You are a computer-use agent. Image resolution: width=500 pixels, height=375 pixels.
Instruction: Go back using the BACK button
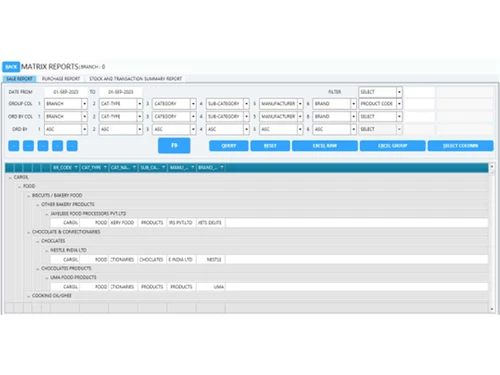(11, 67)
